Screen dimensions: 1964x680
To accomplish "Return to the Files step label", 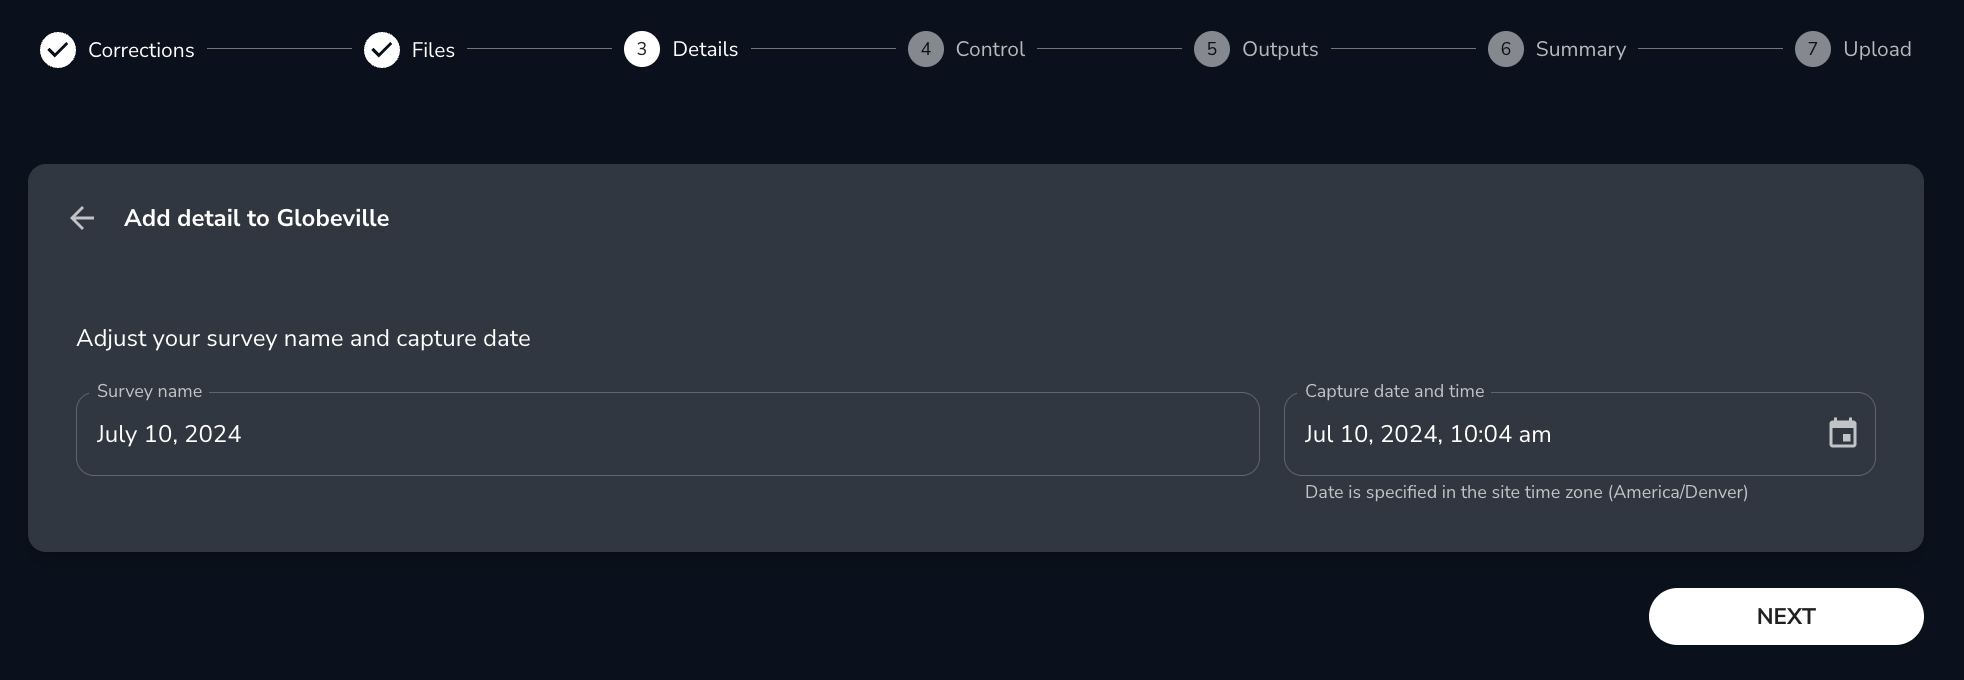I will (433, 50).
